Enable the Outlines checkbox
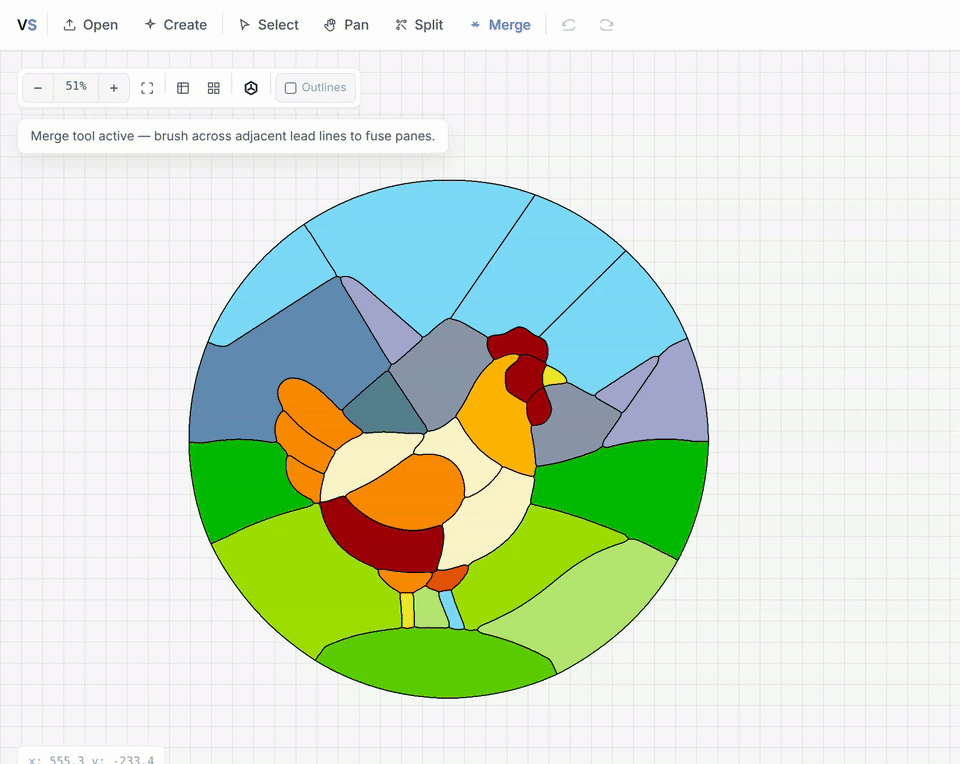The image size is (960, 764). click(x=316, y=88)
